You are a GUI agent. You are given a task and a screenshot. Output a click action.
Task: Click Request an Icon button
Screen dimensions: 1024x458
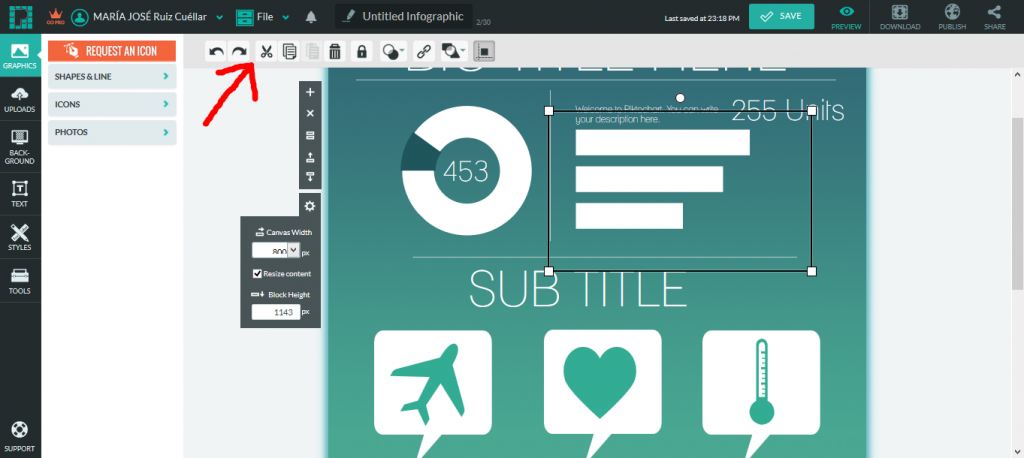tap(112, 51)
